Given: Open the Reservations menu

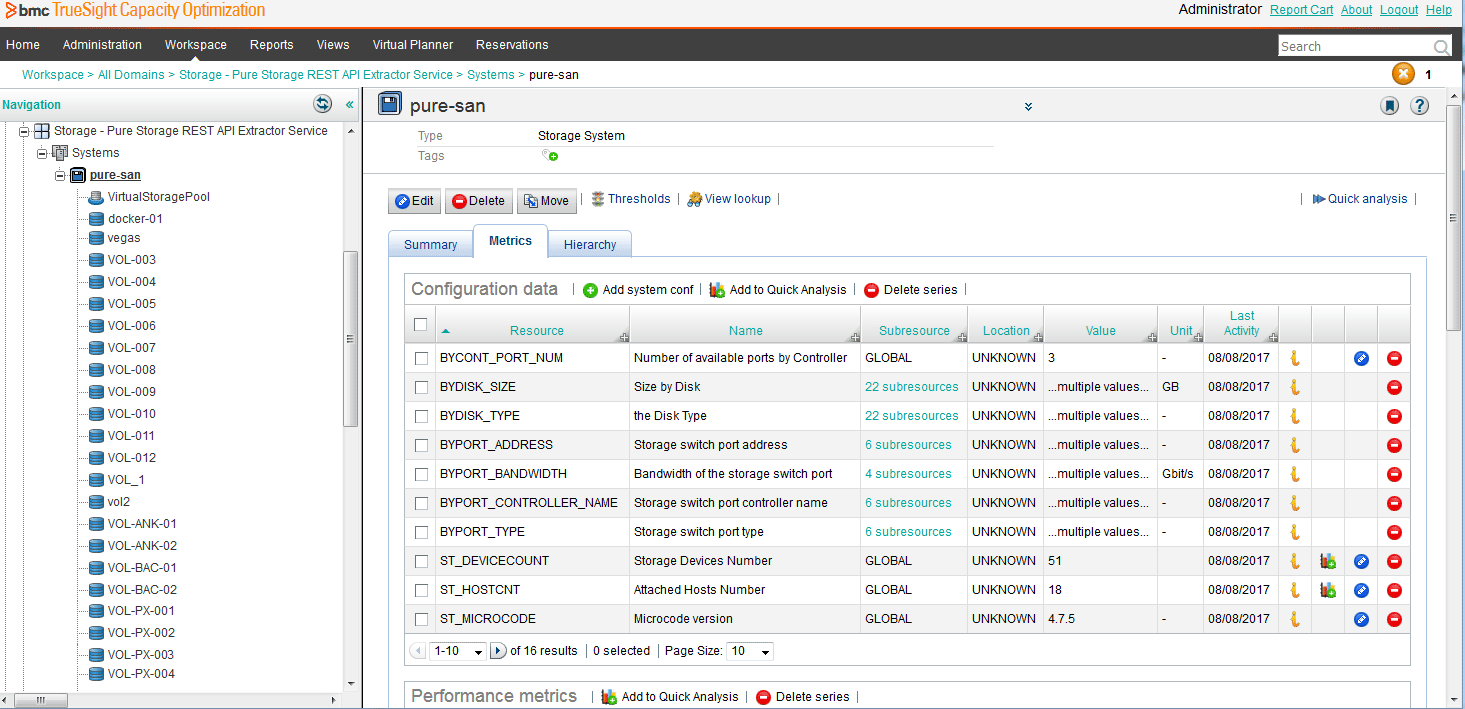Looking at the screenshot, I should click(512, 45).
